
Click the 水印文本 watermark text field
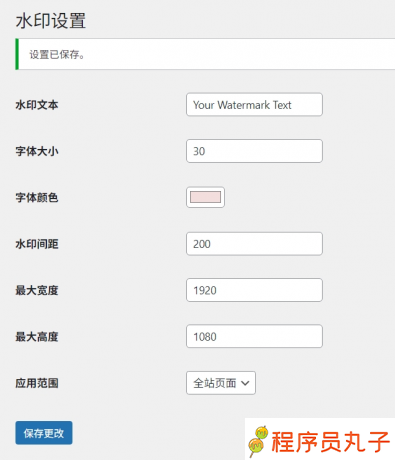pyautogui.click(x=254, y=105)
